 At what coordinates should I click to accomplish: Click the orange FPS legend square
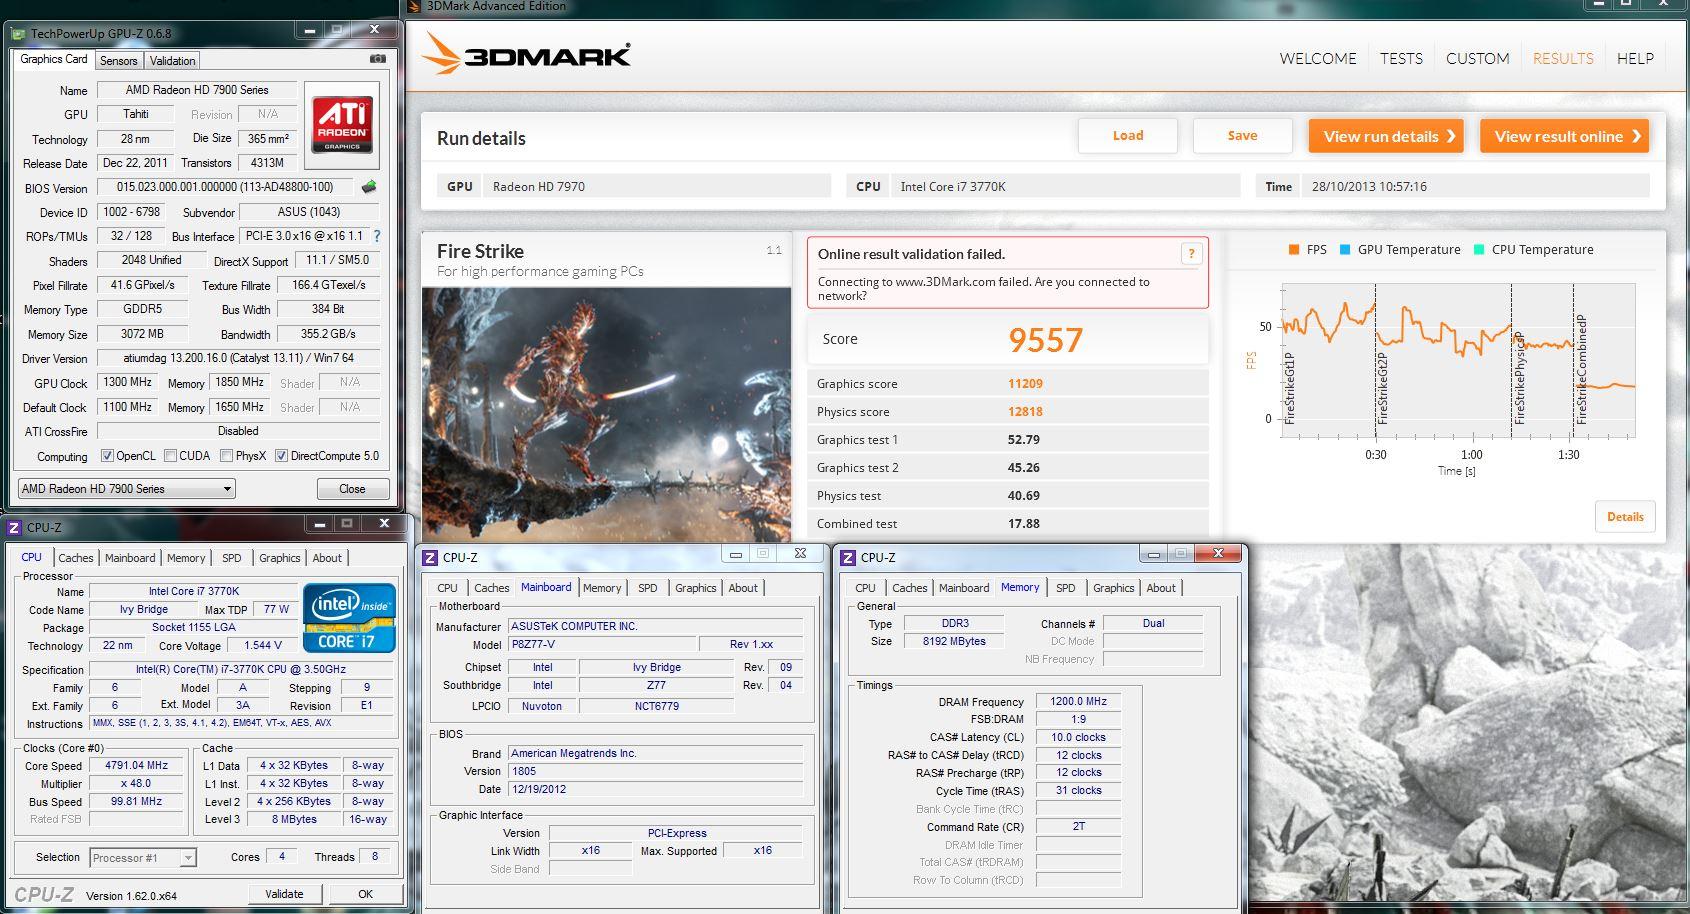click(1294, 250)
